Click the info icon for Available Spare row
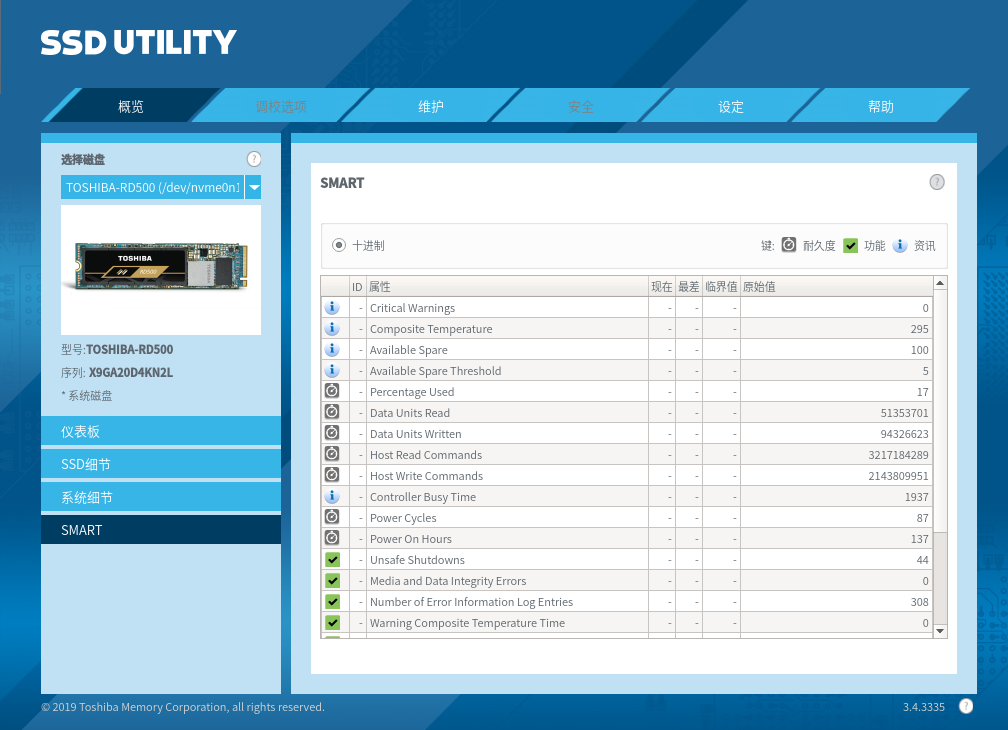Viewport: 1008px width, 730px height. [332, 350]
